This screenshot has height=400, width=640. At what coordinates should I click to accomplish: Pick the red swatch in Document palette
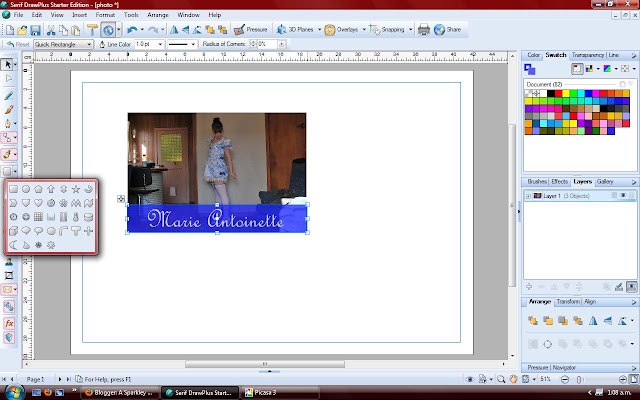coord(558,93)
